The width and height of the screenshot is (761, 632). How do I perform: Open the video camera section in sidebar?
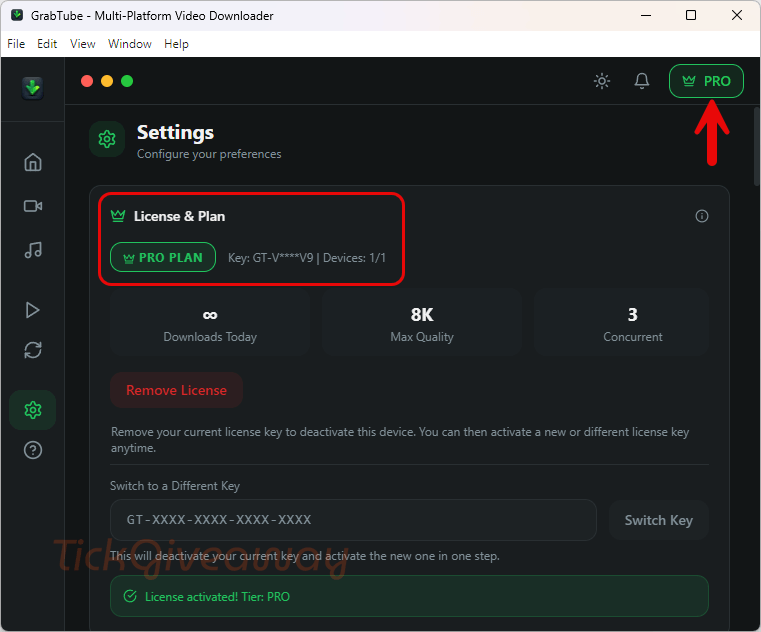pos(33,206)
